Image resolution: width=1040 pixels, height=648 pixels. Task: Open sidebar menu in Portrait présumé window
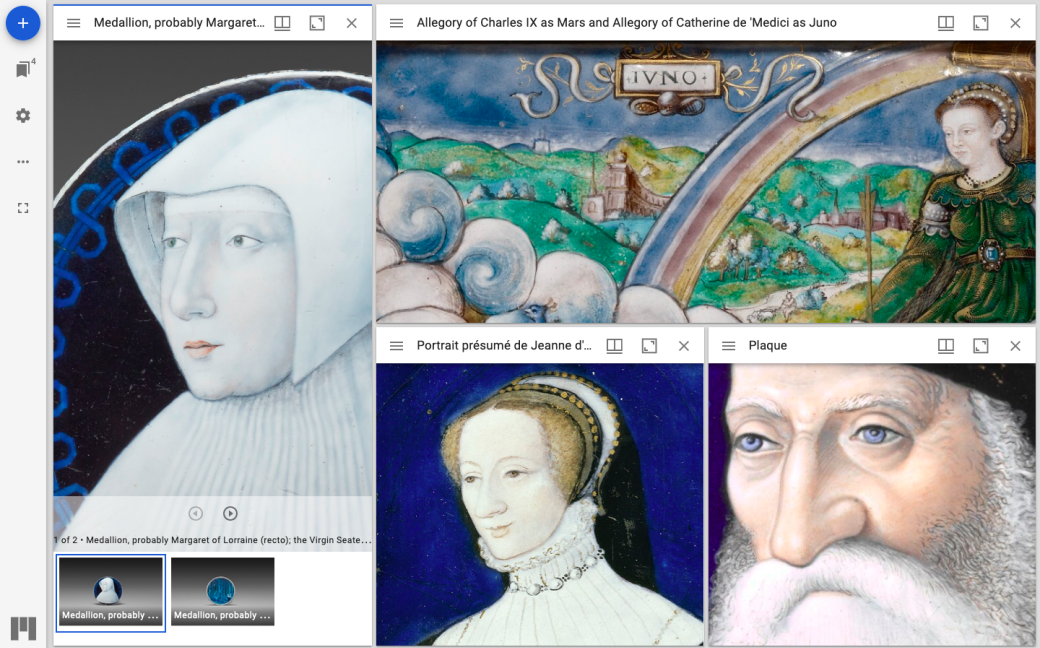tap(396, 346)
